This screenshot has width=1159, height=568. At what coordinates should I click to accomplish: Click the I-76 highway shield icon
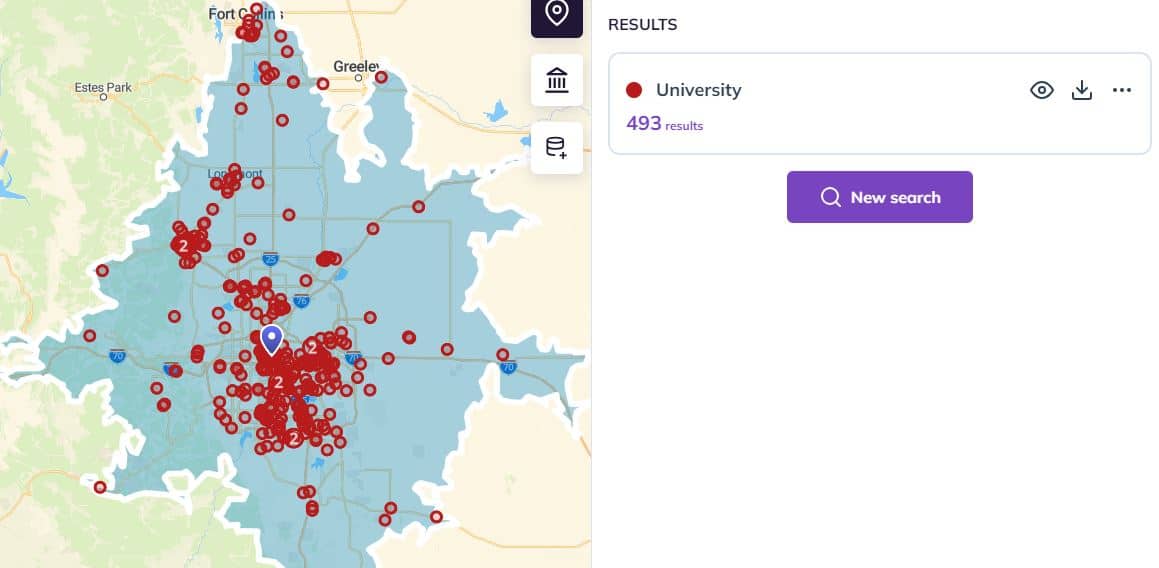click(x=301, y=300)
